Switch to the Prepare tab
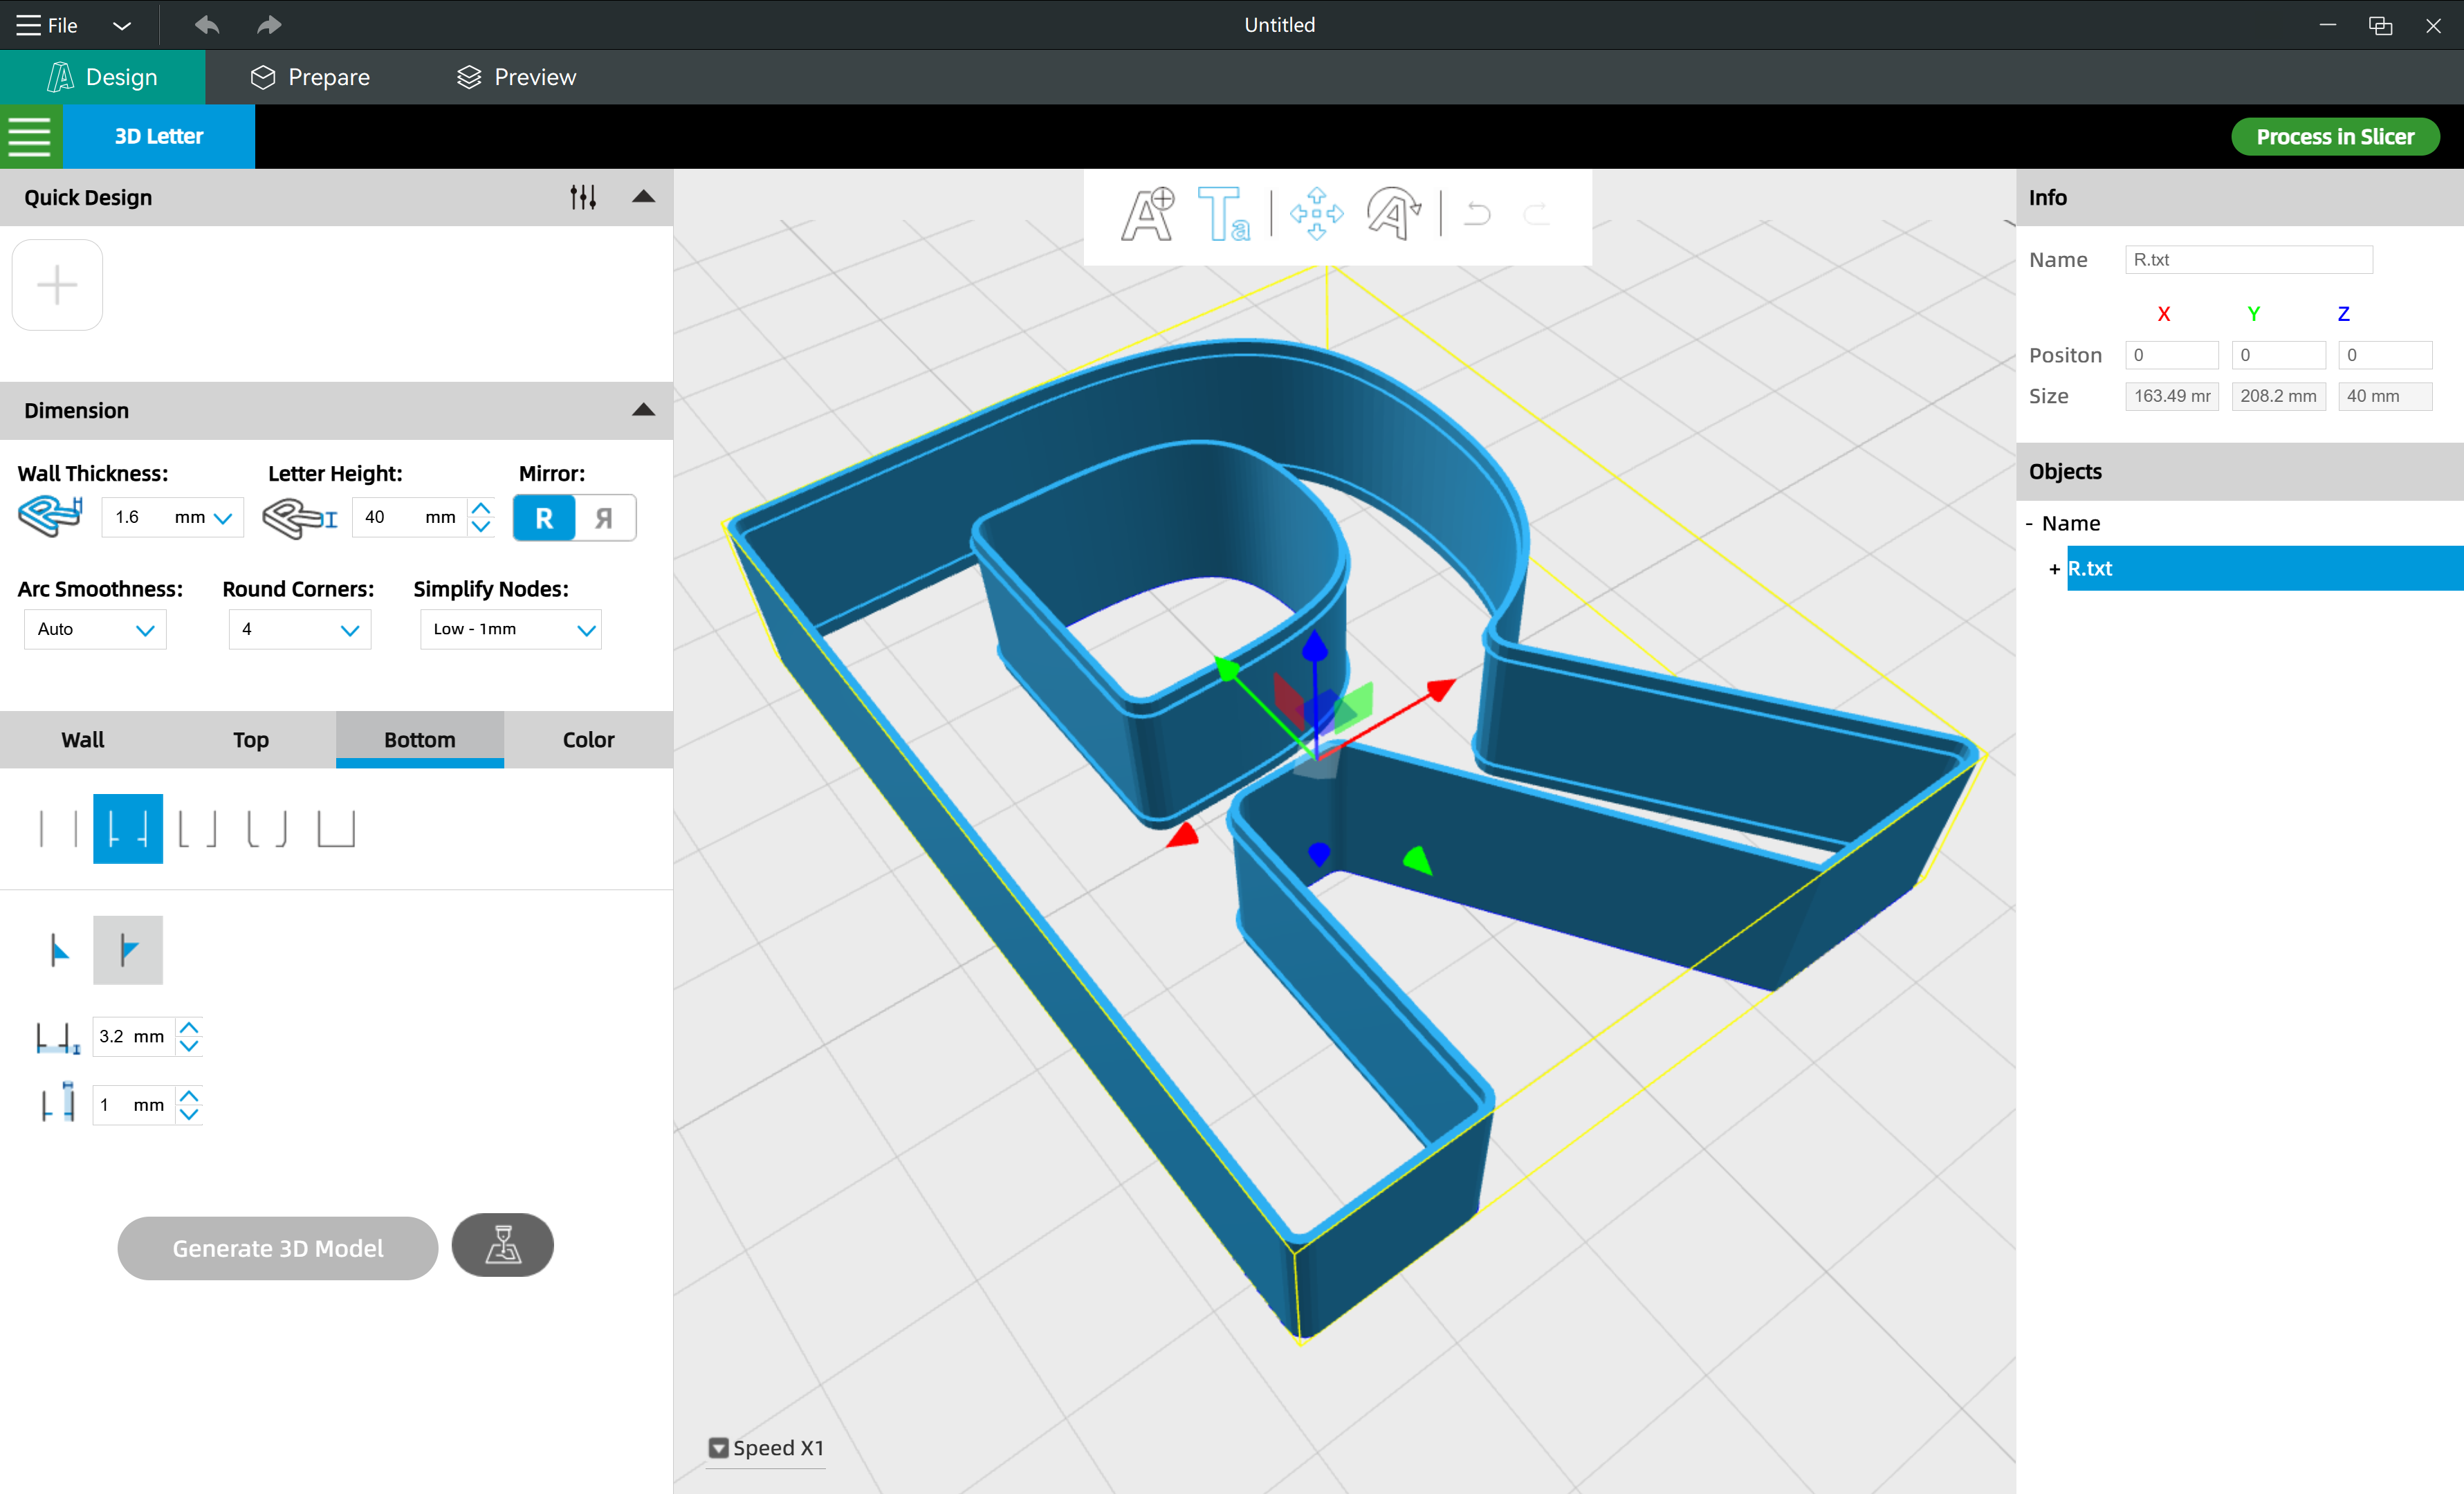Viewport: 2464px width, 1494px height. (x=310, y=77)
